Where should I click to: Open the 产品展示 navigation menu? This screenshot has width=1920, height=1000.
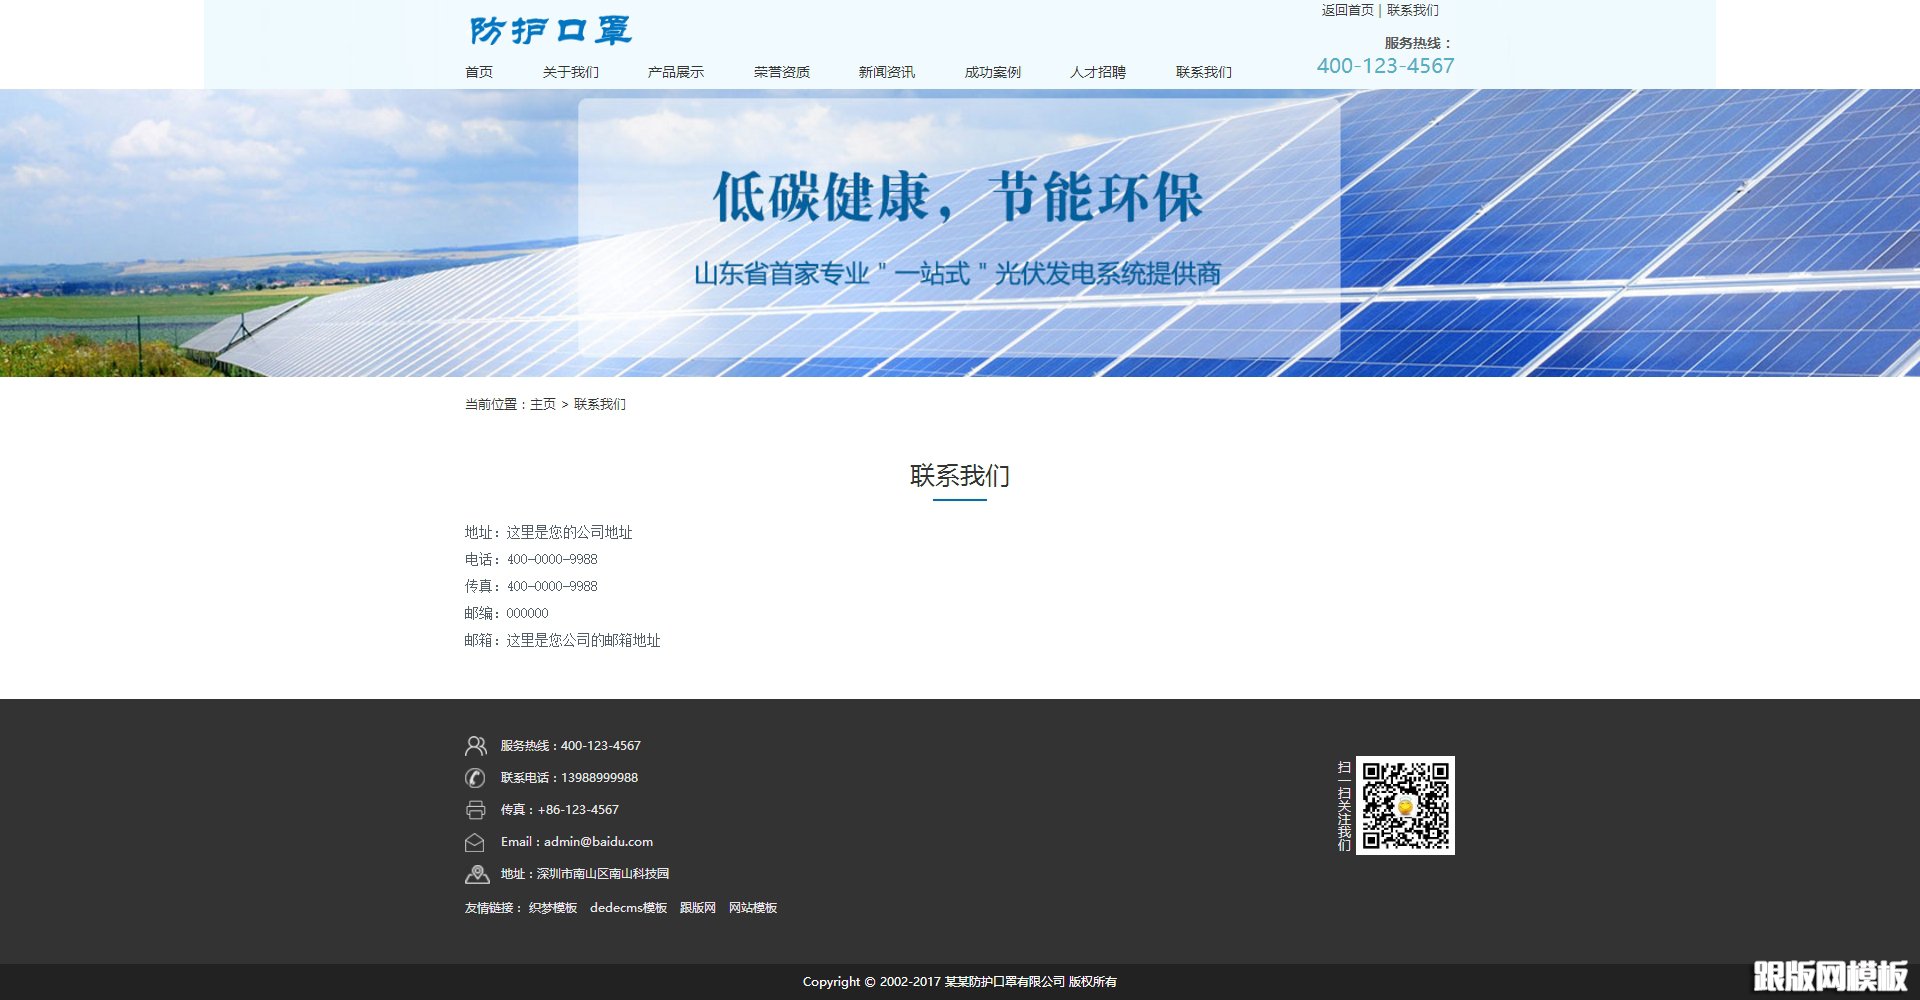click(673, 71)
